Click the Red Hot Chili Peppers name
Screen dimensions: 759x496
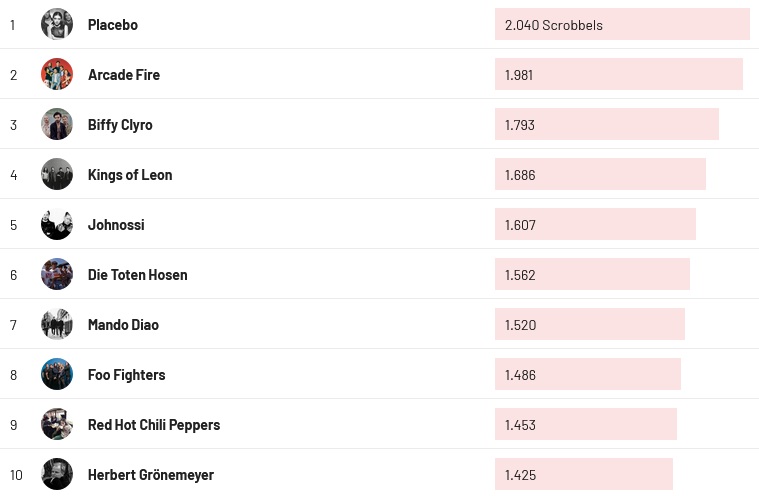(154, 425)
